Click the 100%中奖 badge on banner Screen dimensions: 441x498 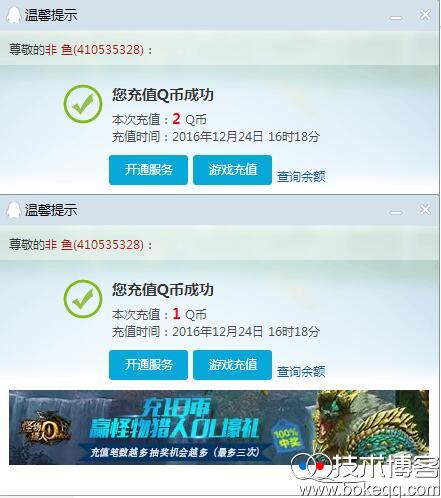pos(287,439)
